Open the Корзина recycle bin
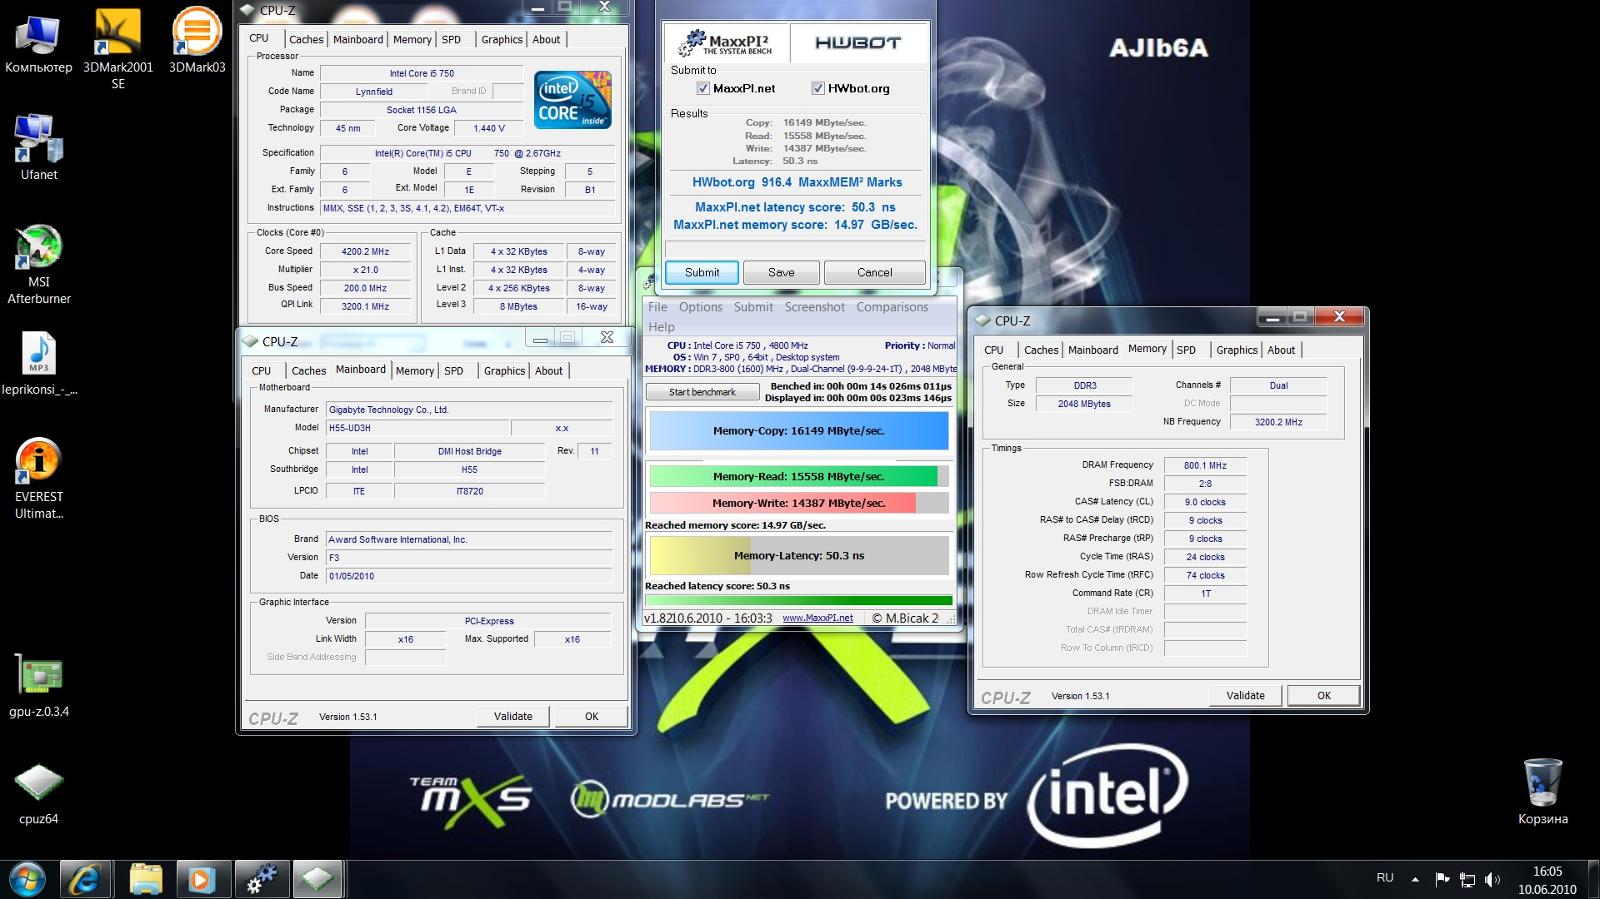Image resolution: width=1600 pixels, height=899 pixels. click(1542, 791)
